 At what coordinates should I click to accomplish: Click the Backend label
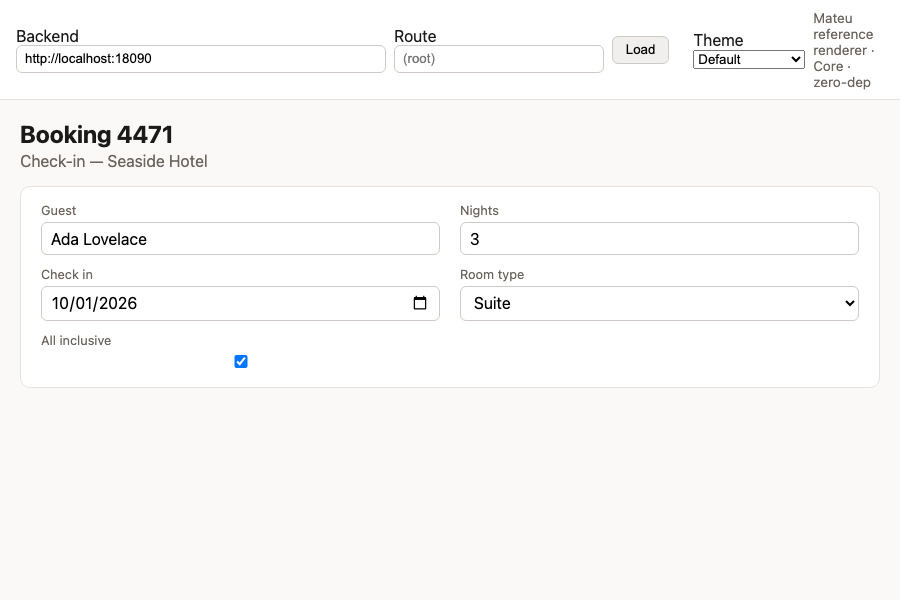(47, 36)
